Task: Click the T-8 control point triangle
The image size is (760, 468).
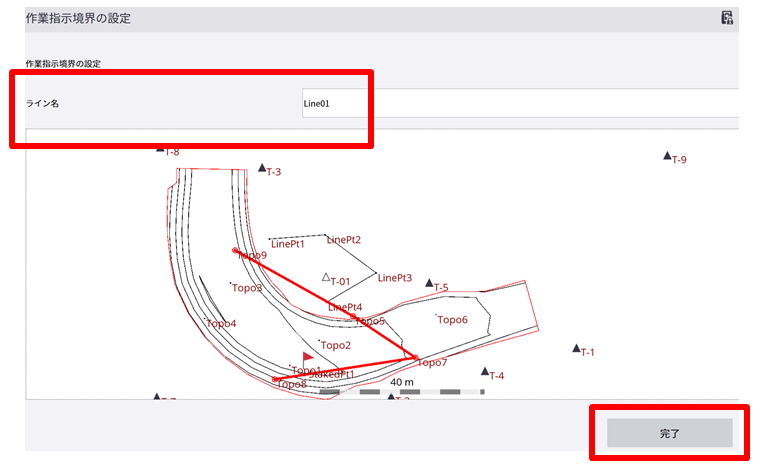Action: [160, 150]
